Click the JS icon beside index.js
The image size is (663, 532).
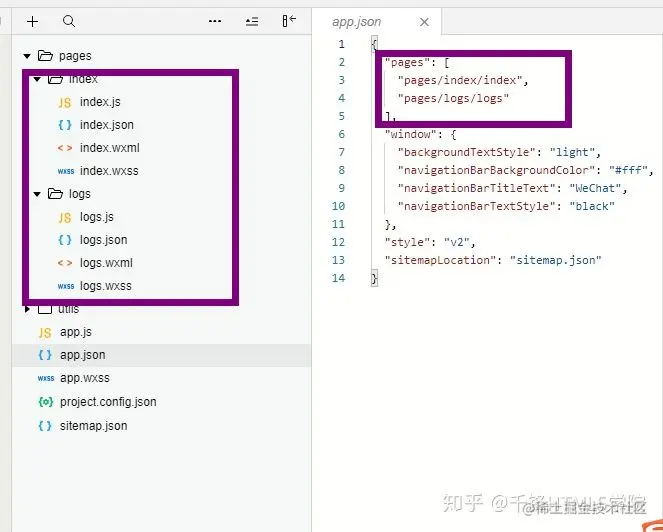65,103
